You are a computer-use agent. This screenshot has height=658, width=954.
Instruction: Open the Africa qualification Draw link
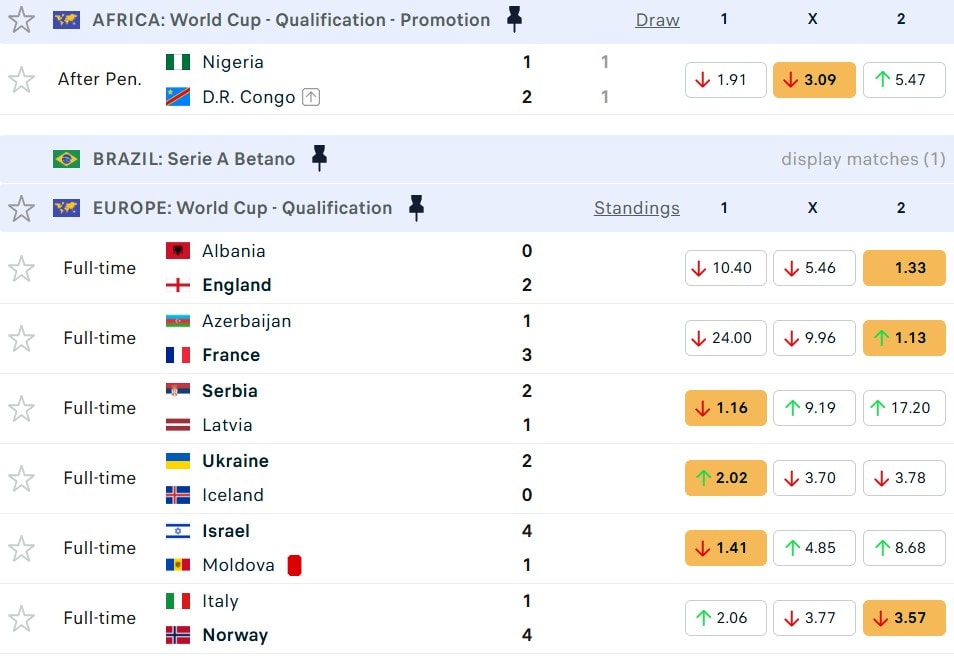(x=657, y=20)
